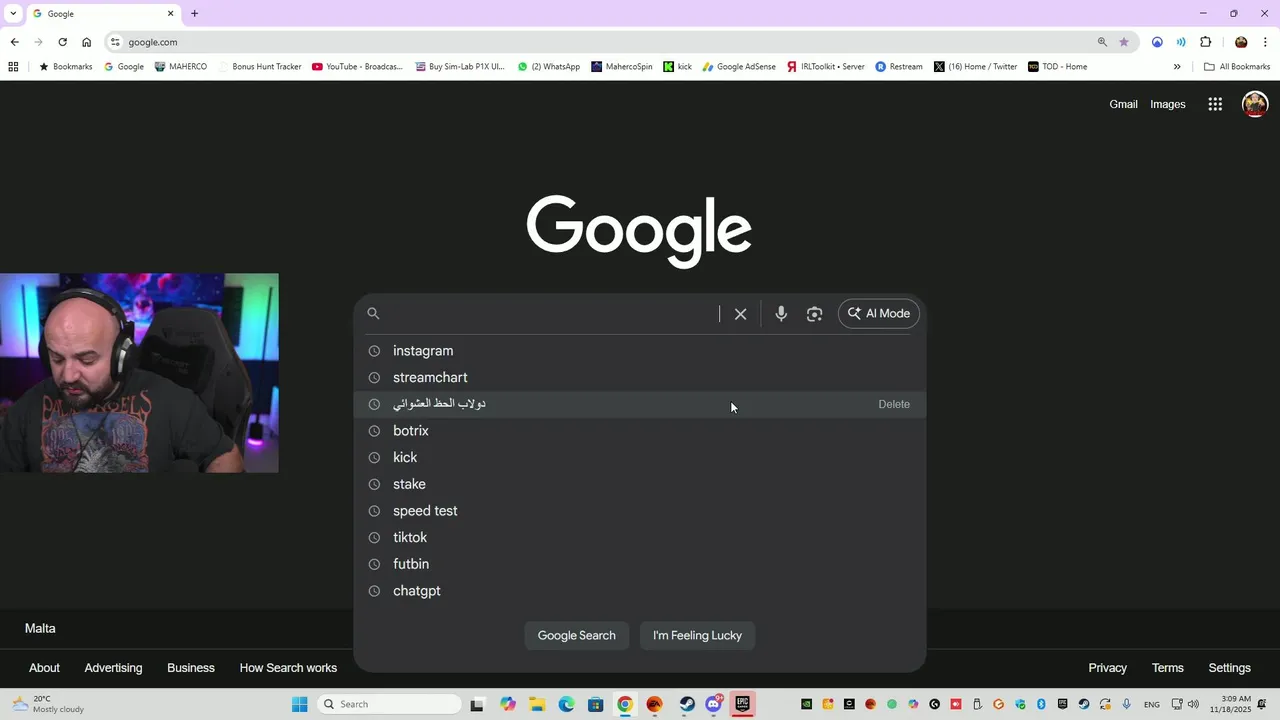Click the Windows taskbar Search box

390,704
